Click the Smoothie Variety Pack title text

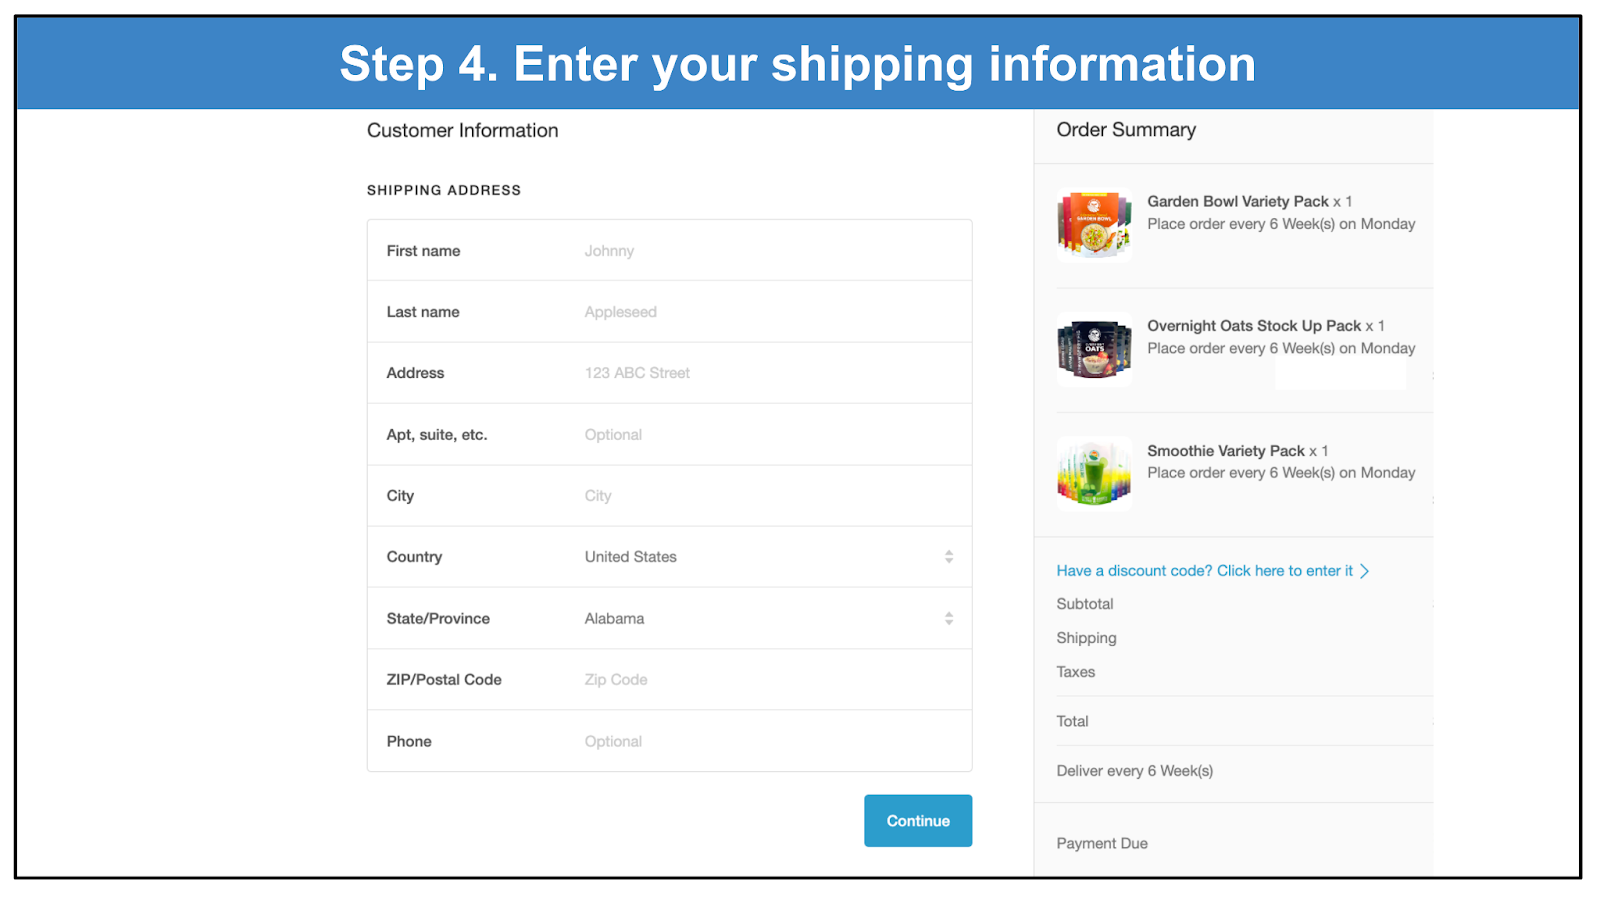point(1226,451)
